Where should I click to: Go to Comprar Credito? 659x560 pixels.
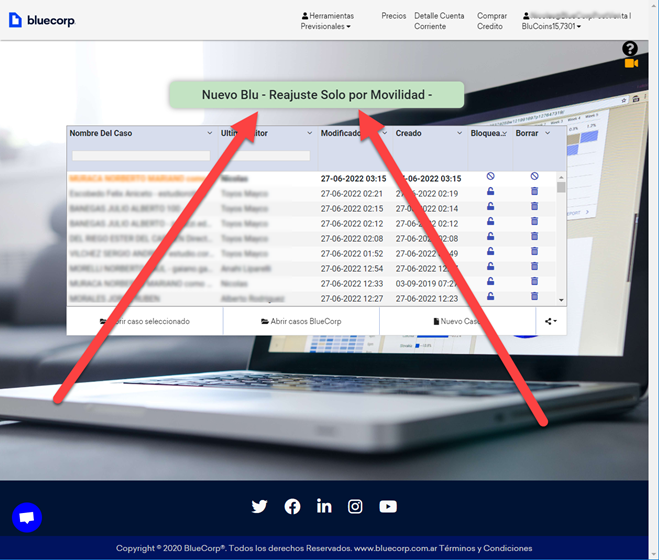[492, 21]
